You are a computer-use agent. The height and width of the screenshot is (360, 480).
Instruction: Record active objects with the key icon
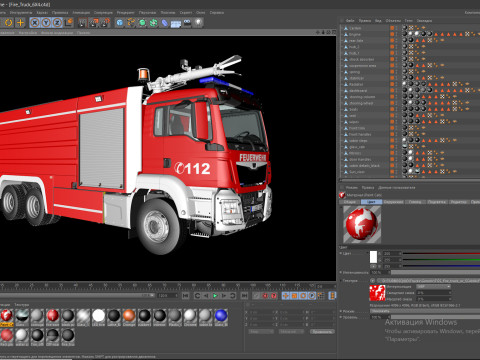[256, 296]
